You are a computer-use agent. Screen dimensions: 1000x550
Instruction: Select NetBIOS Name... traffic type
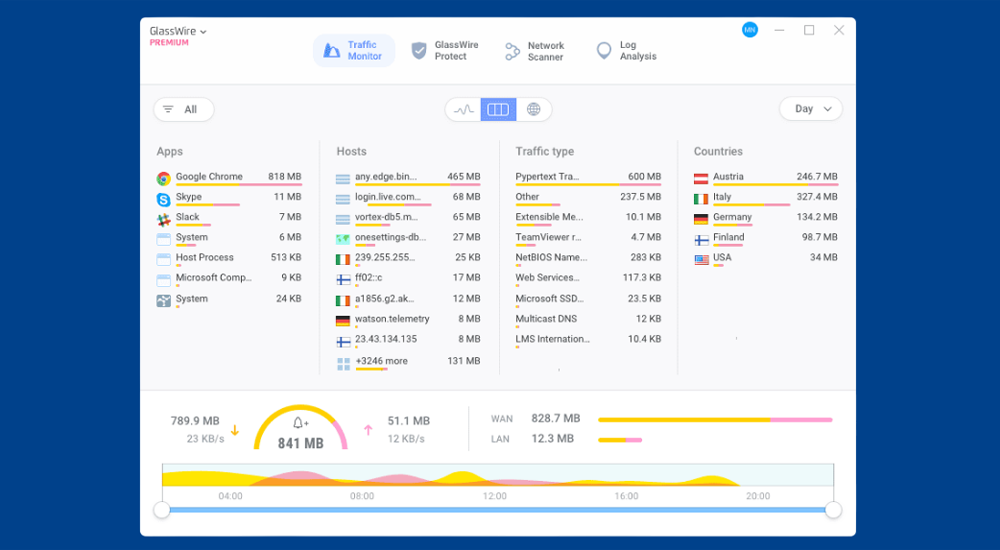click(x=588, y=259)
